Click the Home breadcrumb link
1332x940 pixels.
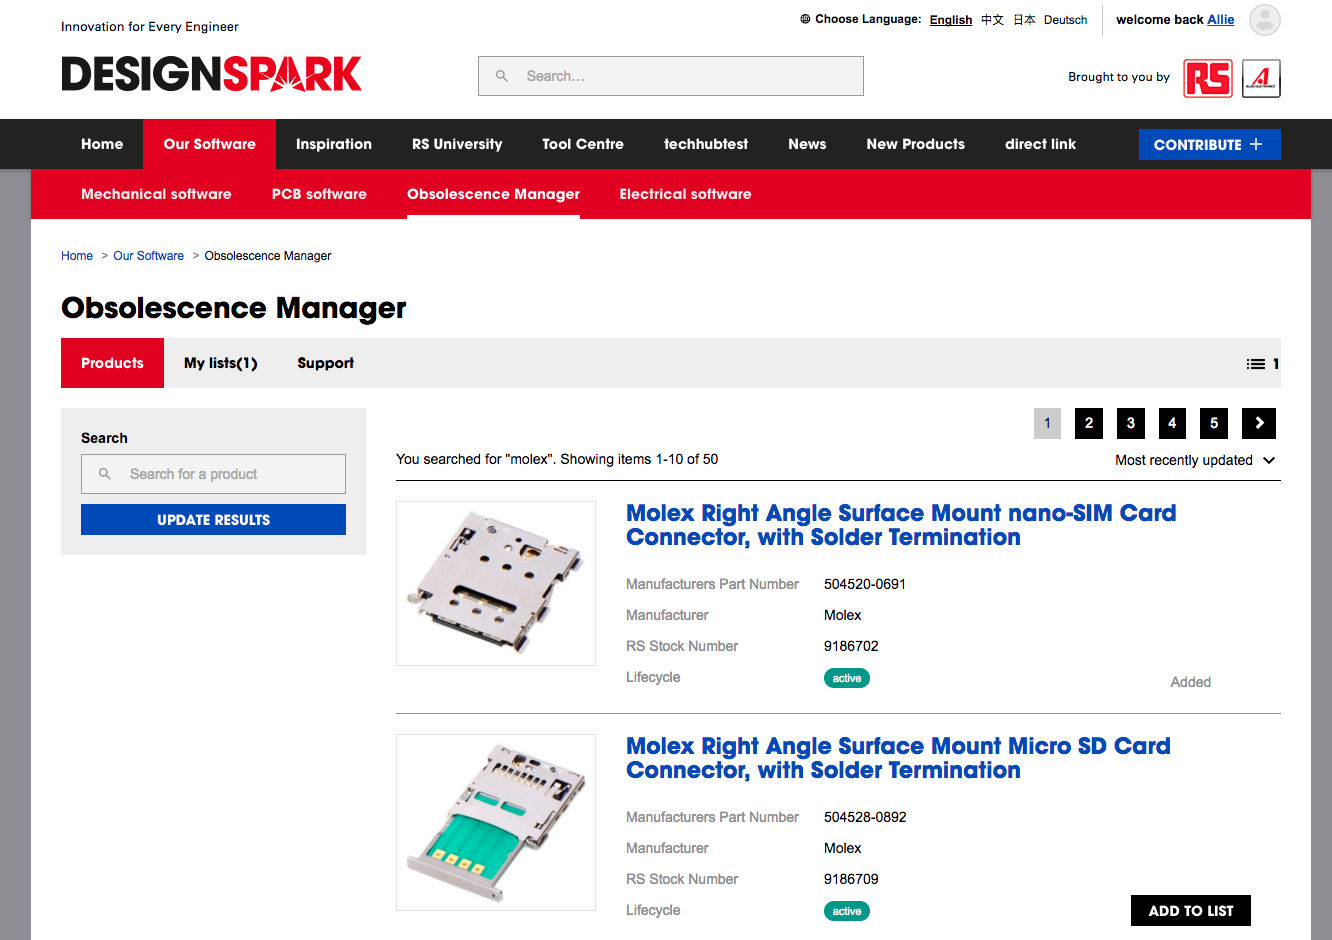77,256
